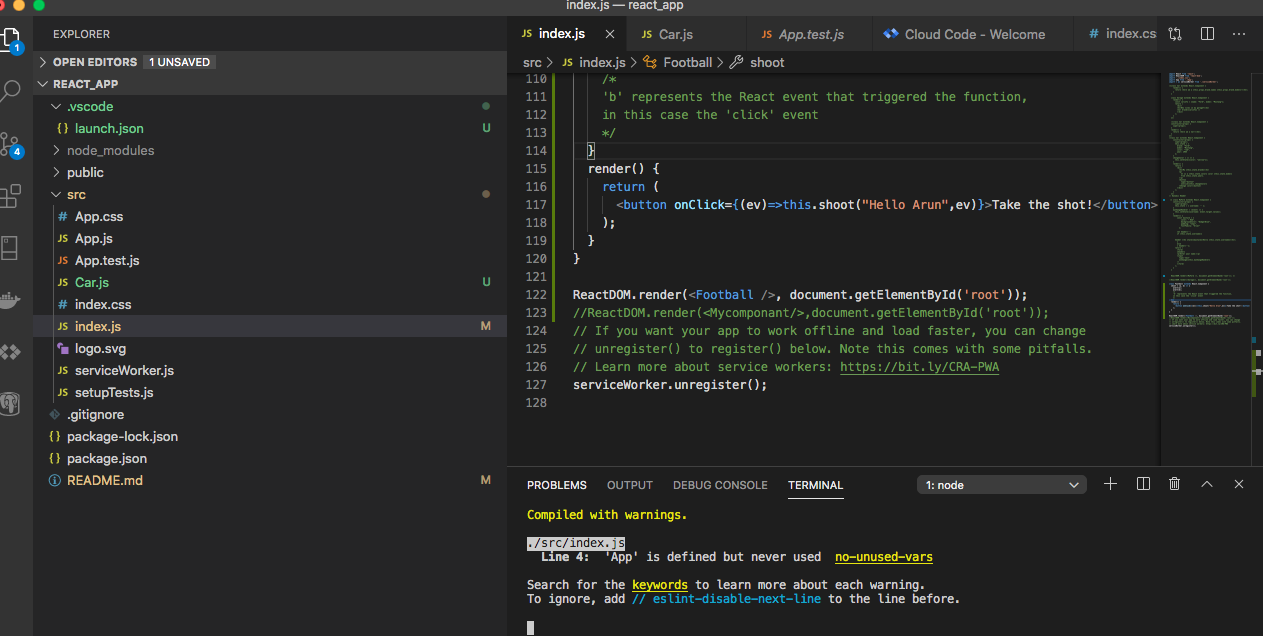Create a new terminal with plus icon
The image size is (1263, 636).
[x=1110, y=484]
